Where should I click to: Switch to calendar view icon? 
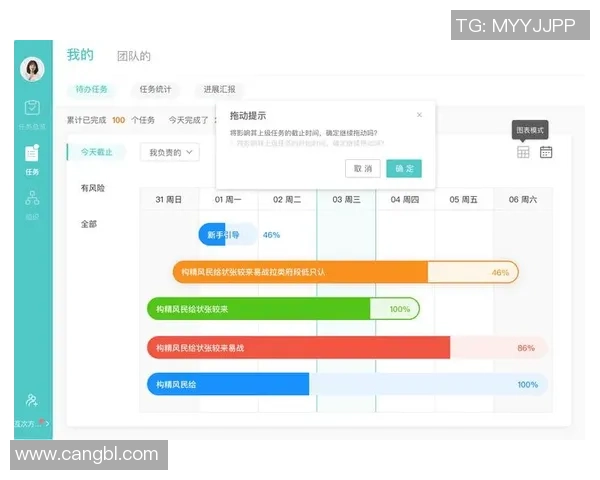point(546,152)
